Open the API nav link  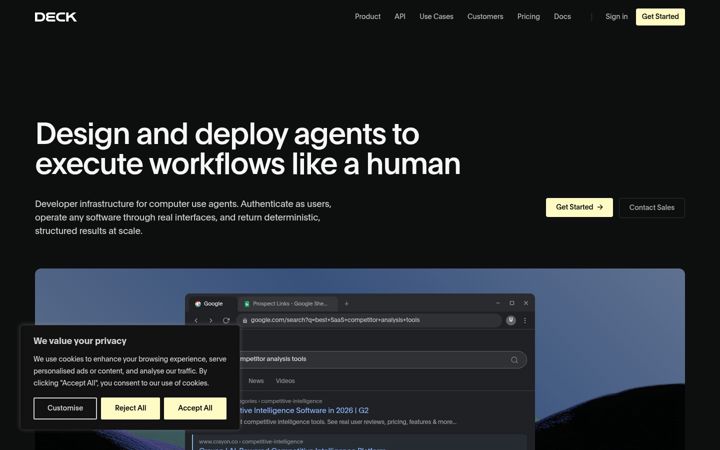400,17
